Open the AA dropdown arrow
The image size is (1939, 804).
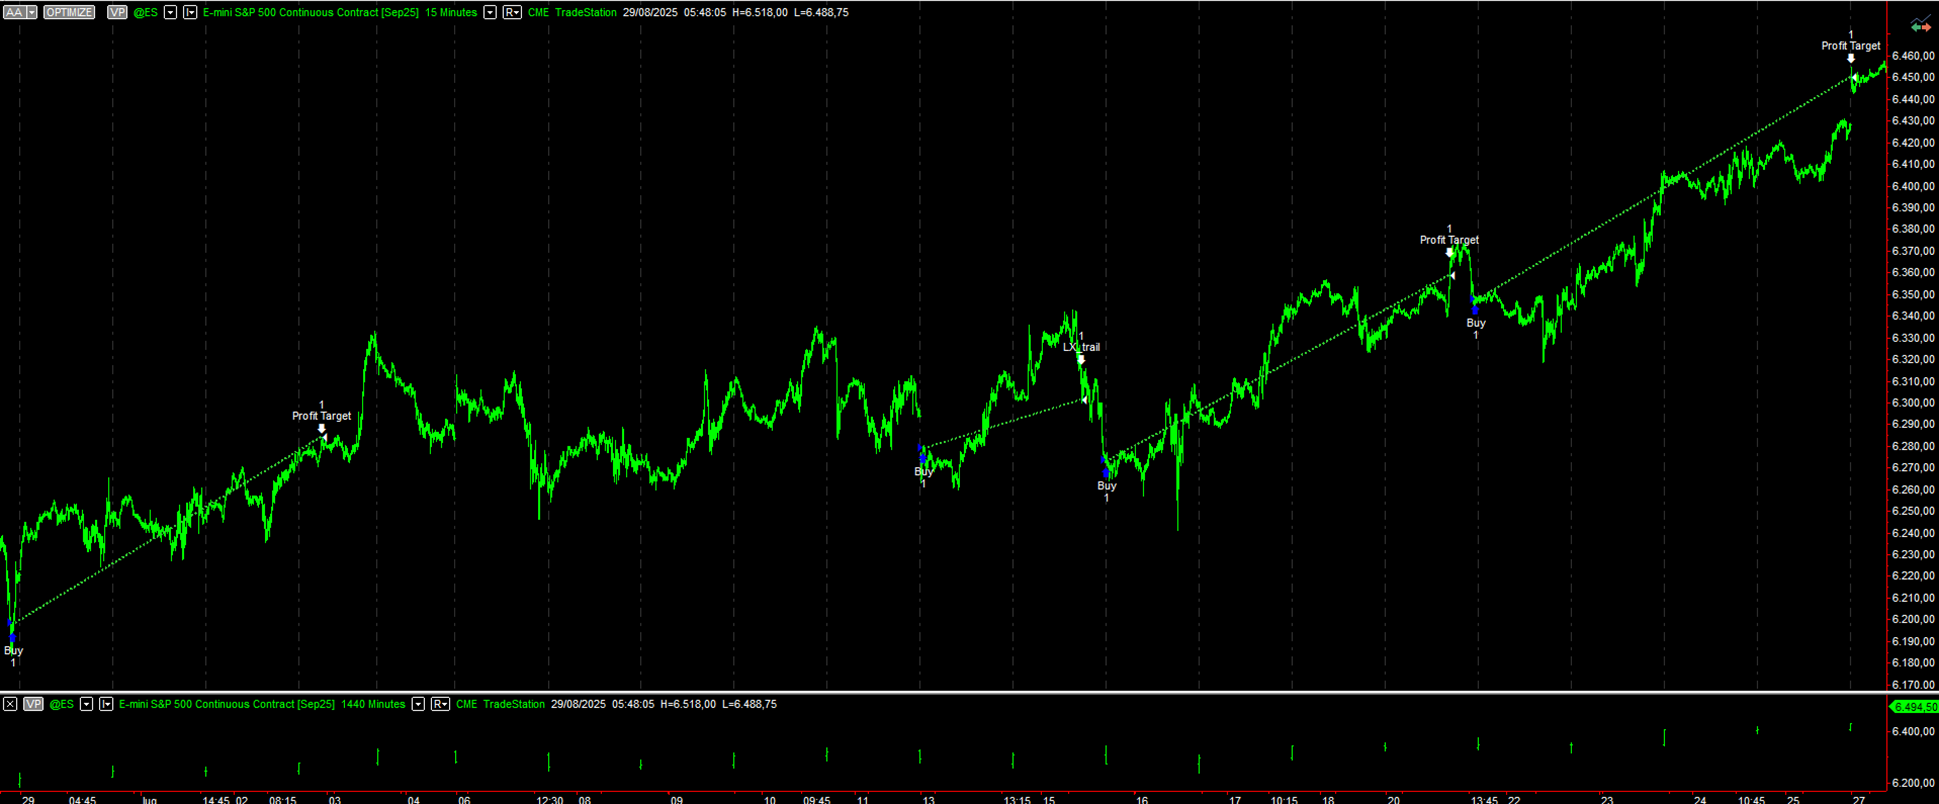click(x=32, y=12)
